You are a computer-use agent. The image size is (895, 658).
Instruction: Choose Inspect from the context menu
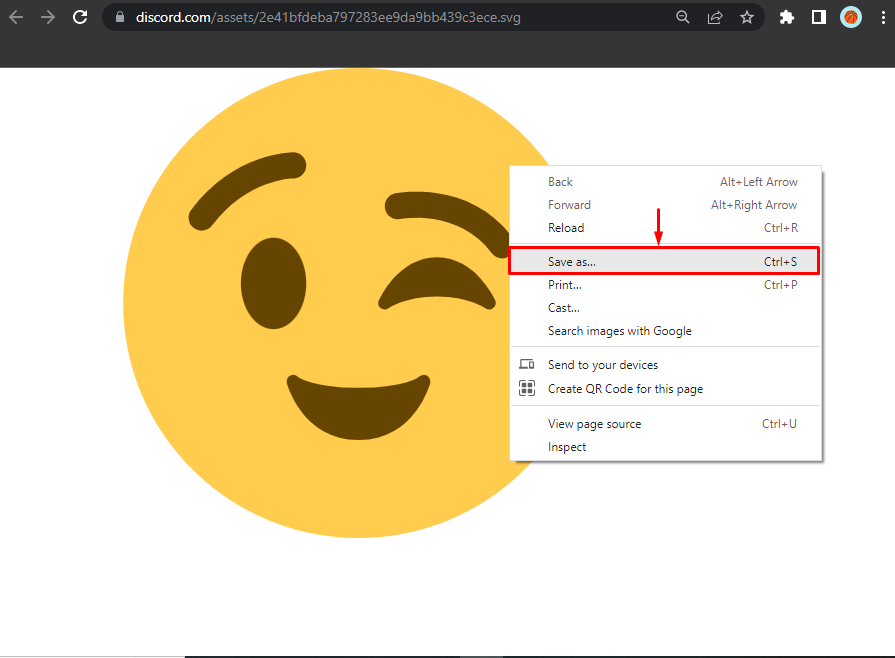coord(666,446)
